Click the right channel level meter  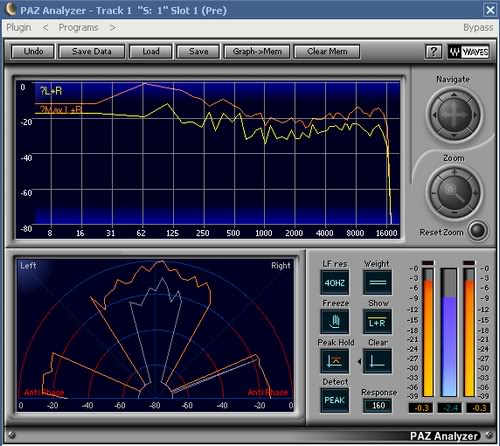469,332
